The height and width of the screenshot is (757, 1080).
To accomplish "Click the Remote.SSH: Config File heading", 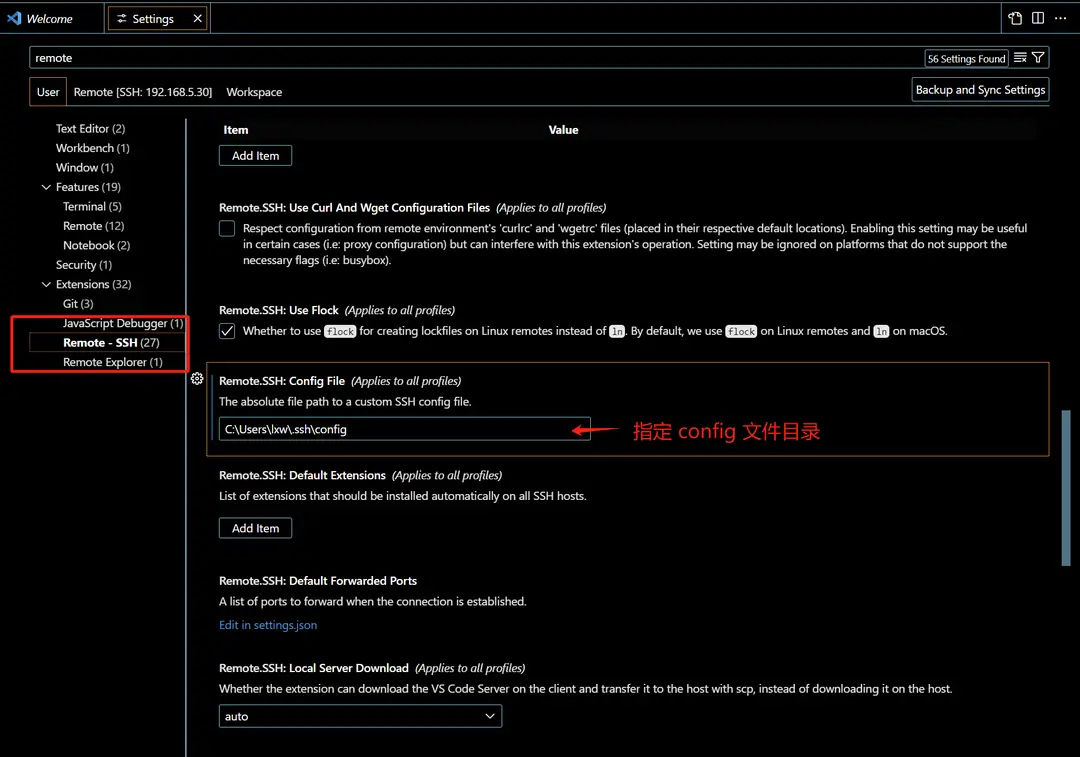I will tap(282, 381).
